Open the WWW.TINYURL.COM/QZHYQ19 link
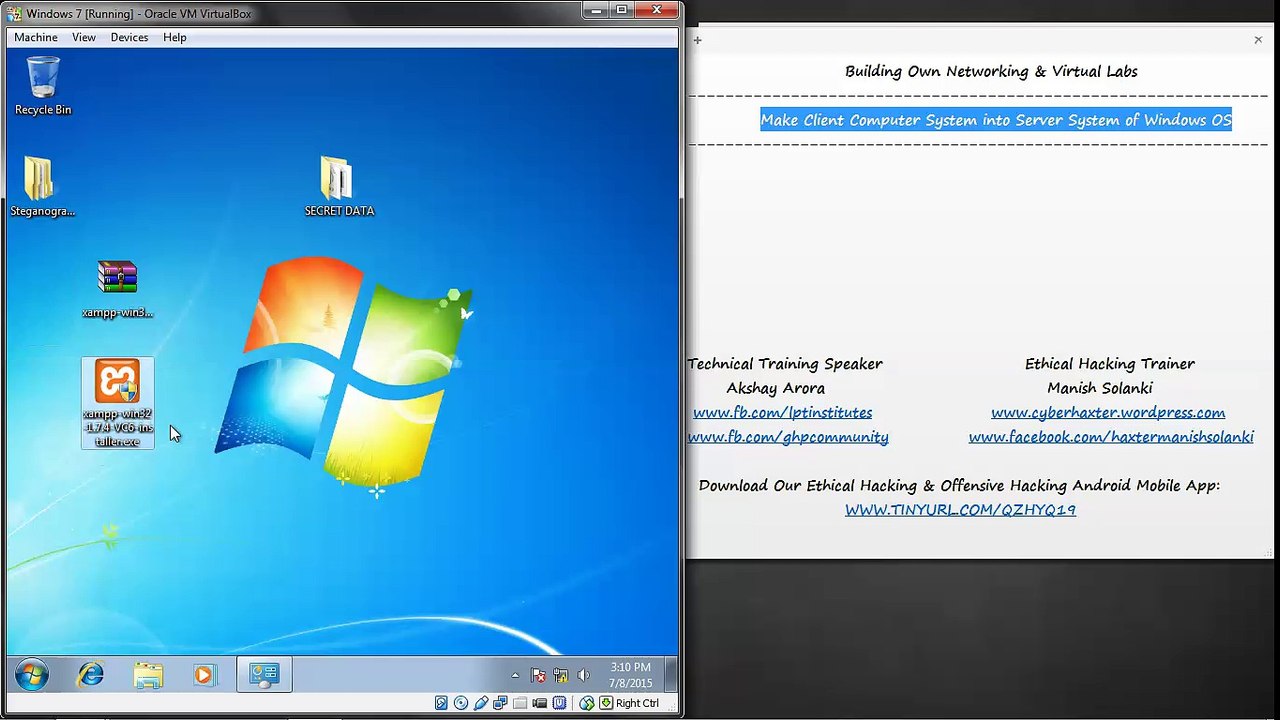 960,510
